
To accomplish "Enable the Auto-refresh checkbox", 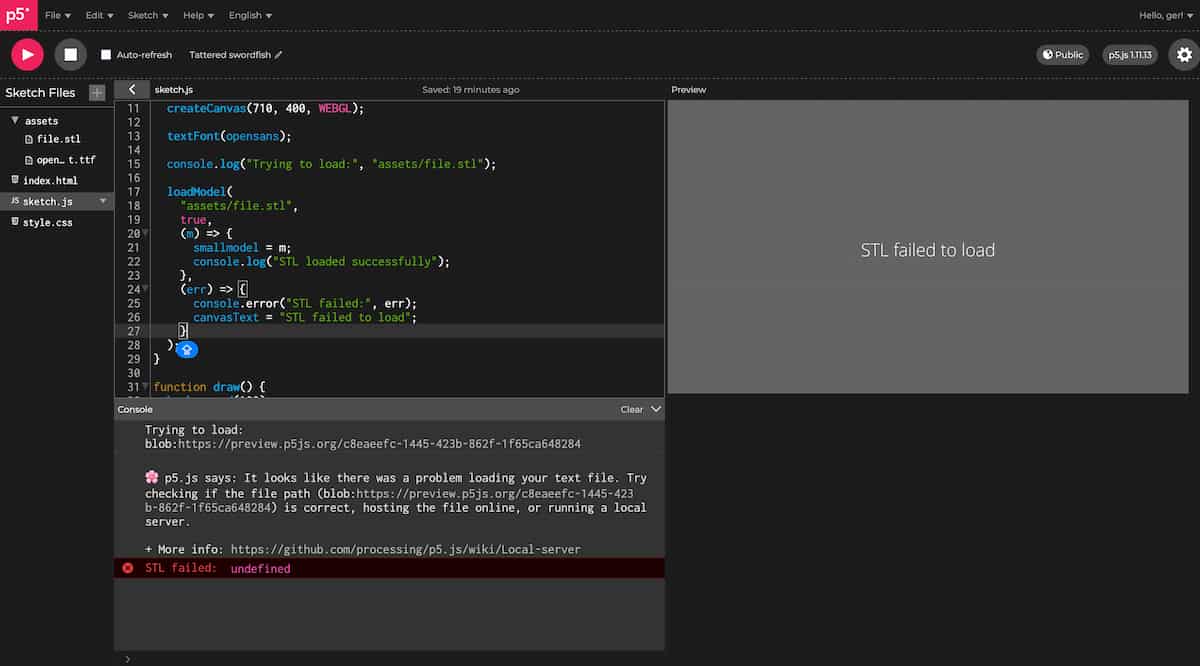I will [x=106, y=55].
